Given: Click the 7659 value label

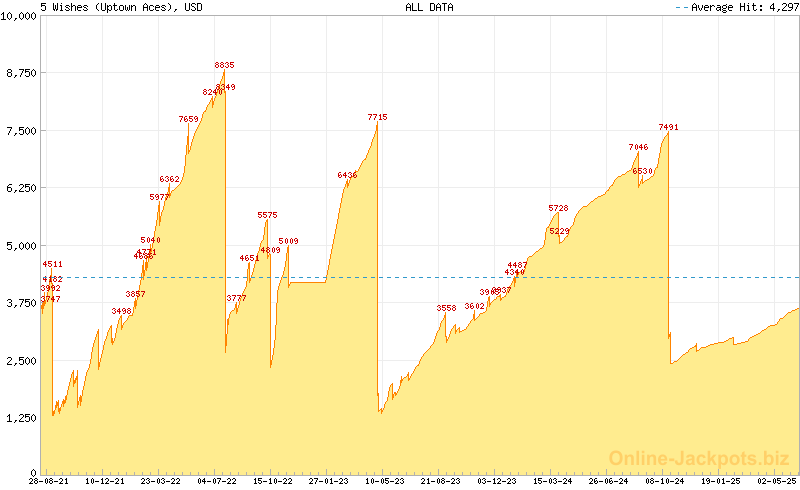Looking at the screenshot, I should tap(188, 119).
